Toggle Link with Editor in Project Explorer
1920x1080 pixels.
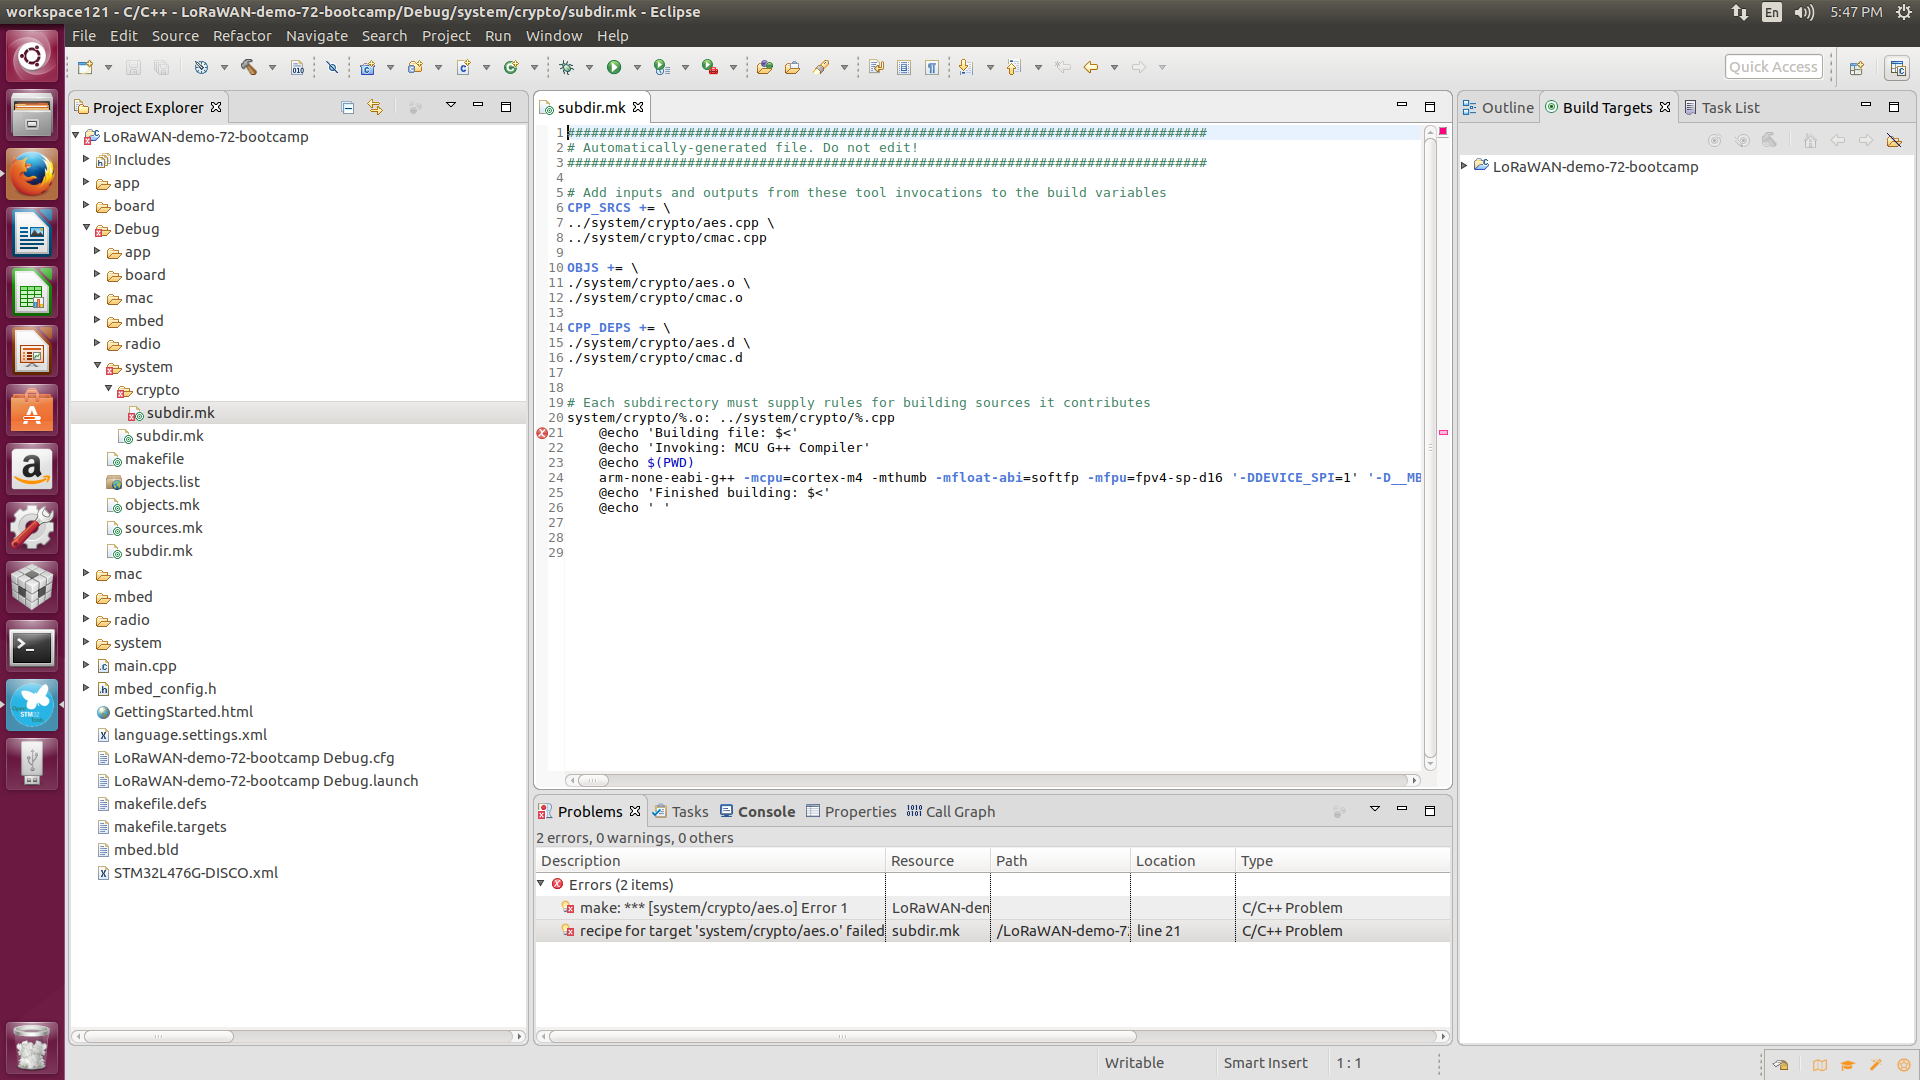[x=375, y=107]
